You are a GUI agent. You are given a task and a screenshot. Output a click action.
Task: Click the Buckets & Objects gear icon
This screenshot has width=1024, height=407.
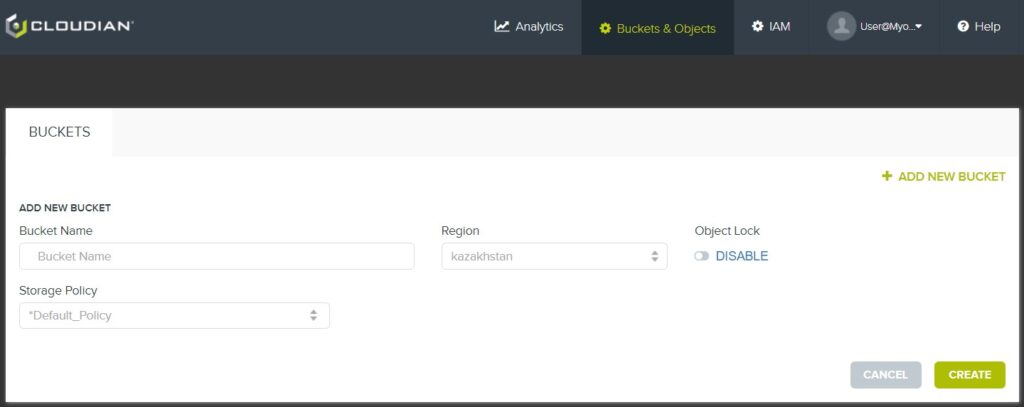click(x=605, y=29)
